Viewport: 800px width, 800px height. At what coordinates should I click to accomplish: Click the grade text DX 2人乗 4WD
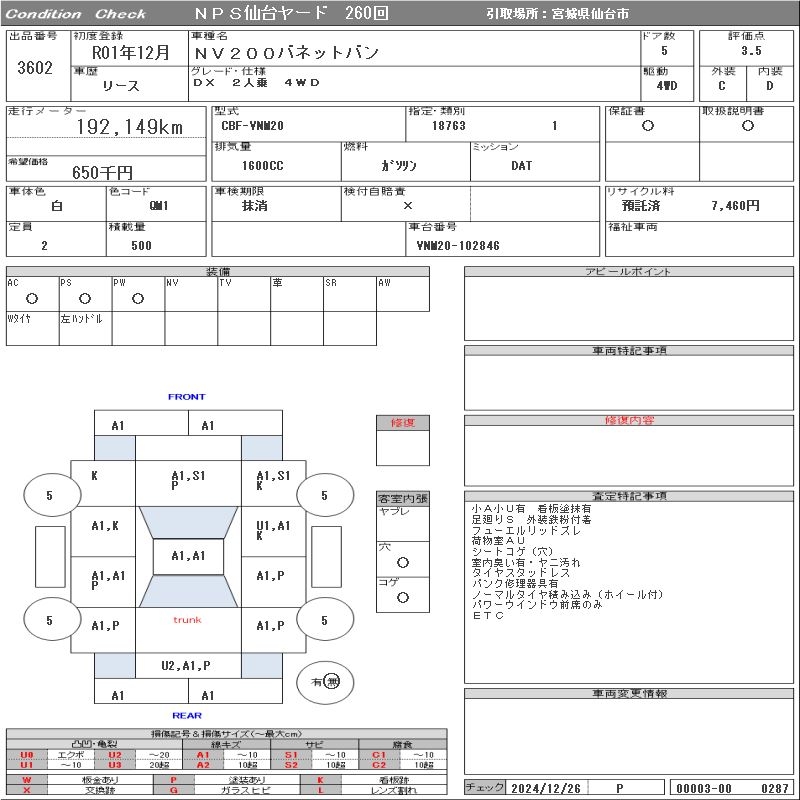click(256, 82)
